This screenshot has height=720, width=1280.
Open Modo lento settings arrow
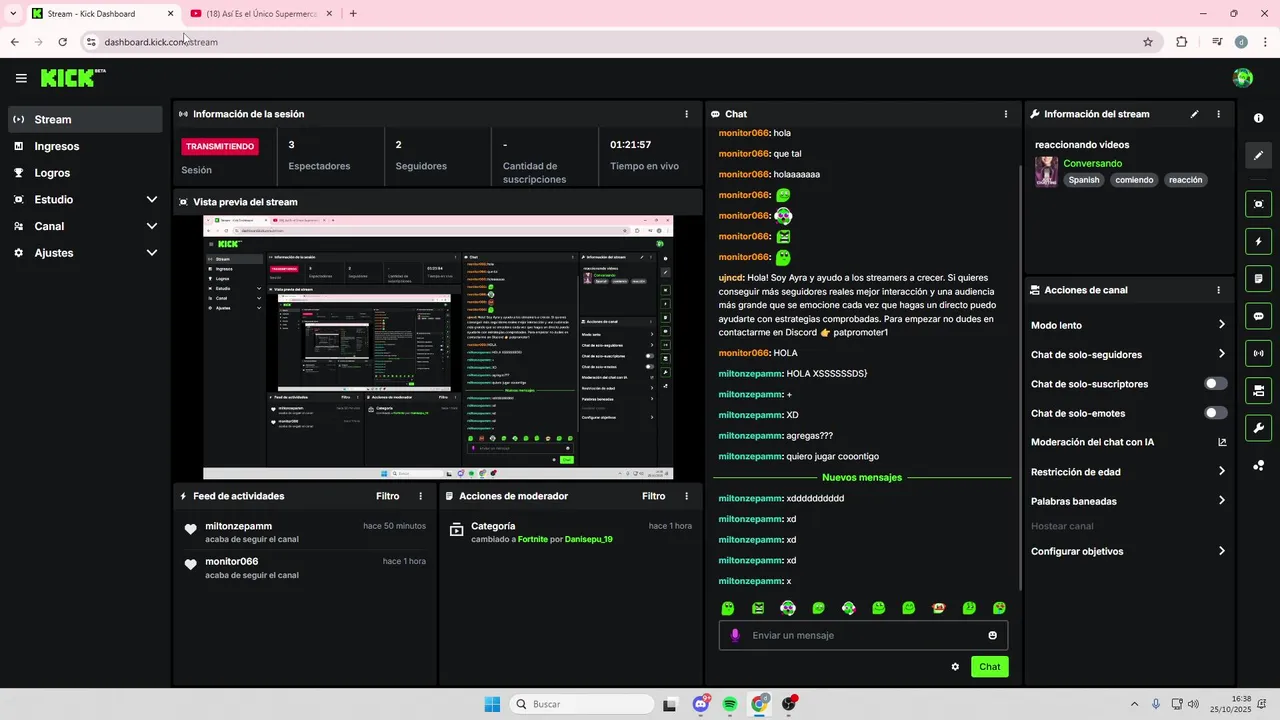1221,325
